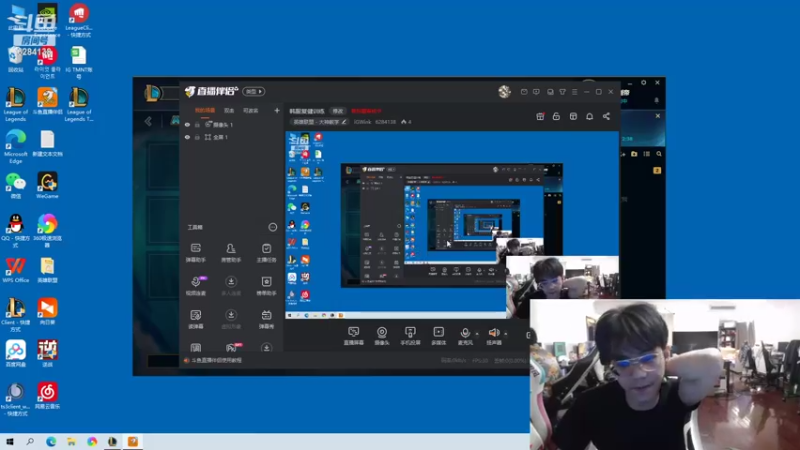Click the back arrow in League client window
The image size is (800, 450).
(x=148, y=121)
